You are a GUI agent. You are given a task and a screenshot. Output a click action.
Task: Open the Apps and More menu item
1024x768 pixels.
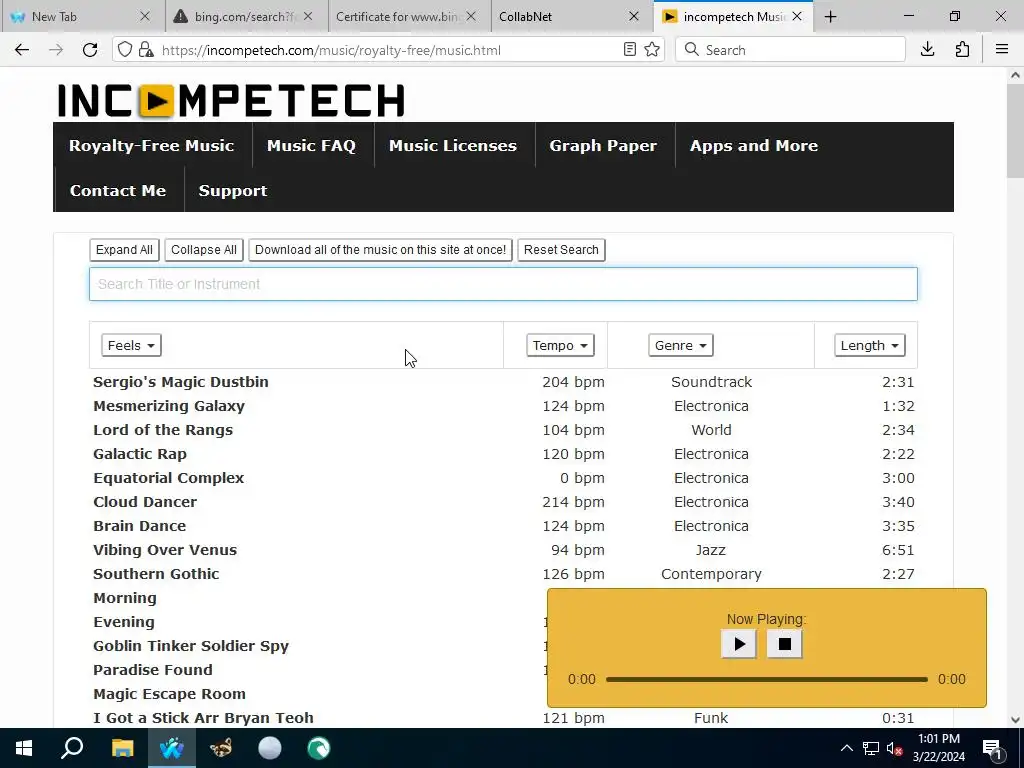[x=754, y=146]
